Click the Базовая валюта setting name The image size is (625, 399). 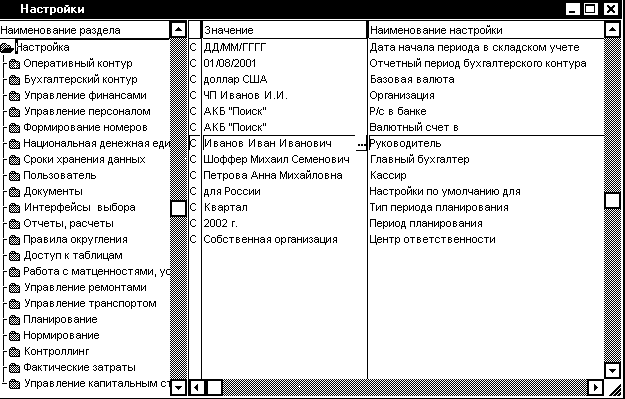(x=412, y=79)
